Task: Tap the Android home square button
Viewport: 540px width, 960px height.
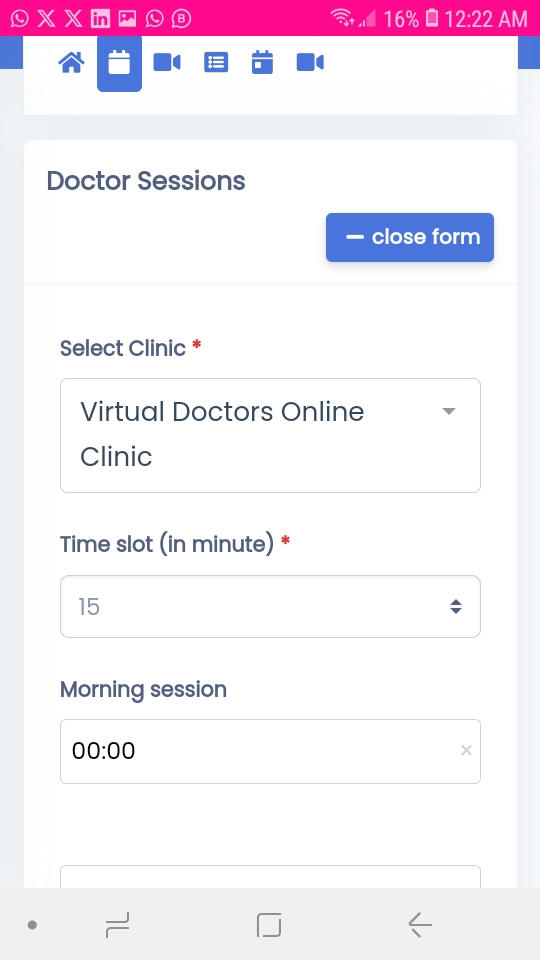Action: tap(269, 924)
